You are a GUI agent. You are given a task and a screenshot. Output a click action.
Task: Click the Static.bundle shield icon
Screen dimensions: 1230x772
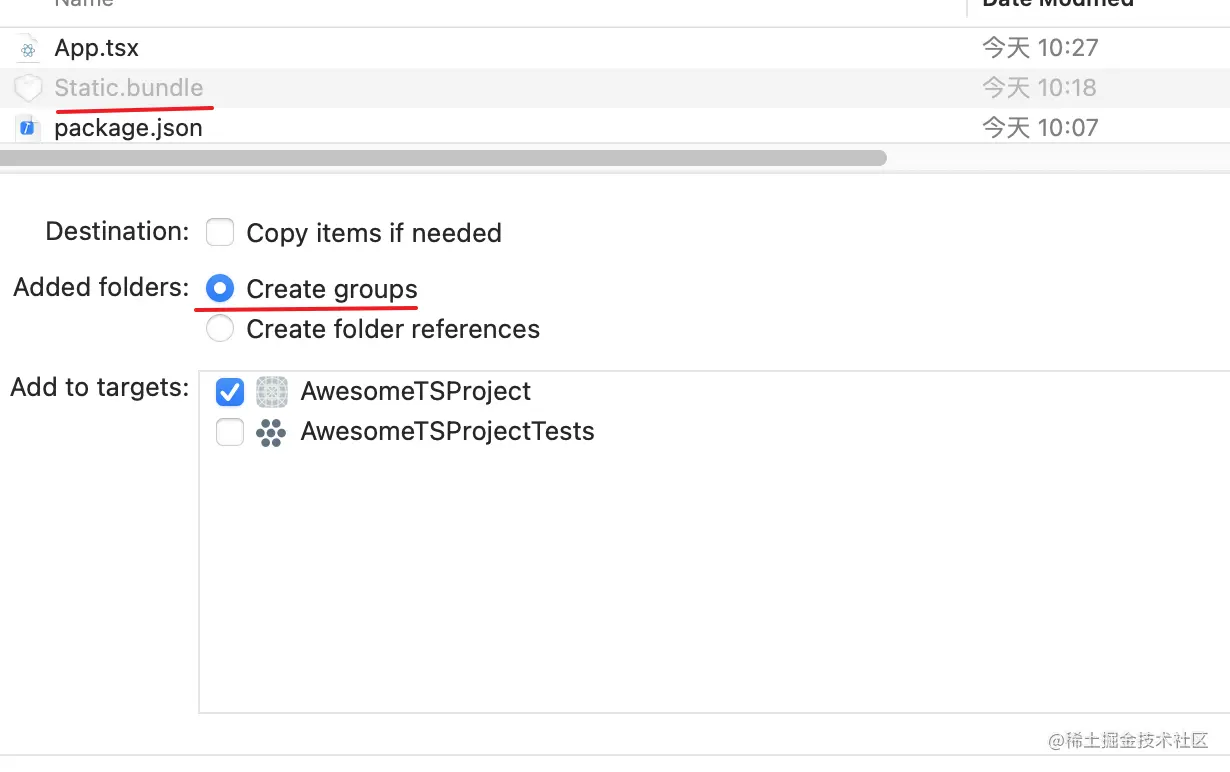click(28, 88)
